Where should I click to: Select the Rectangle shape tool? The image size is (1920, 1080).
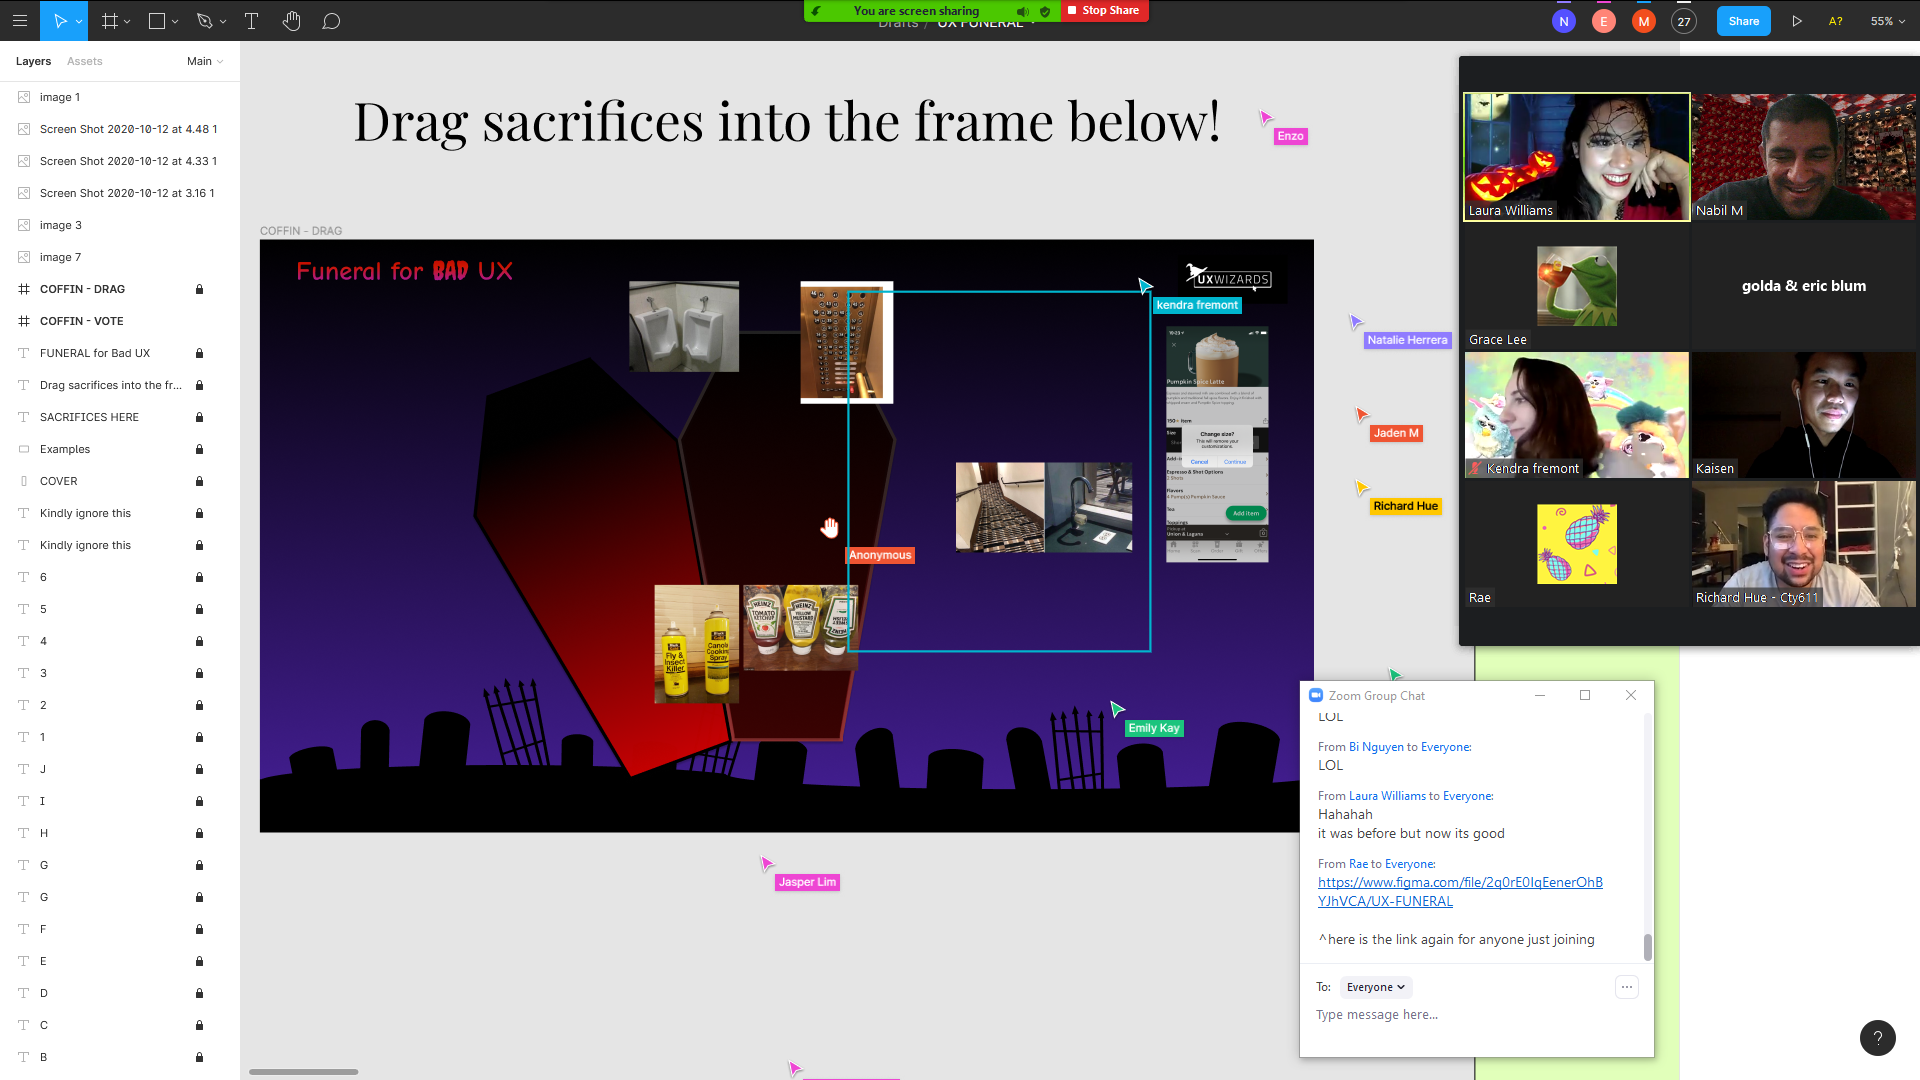point(157,21)
